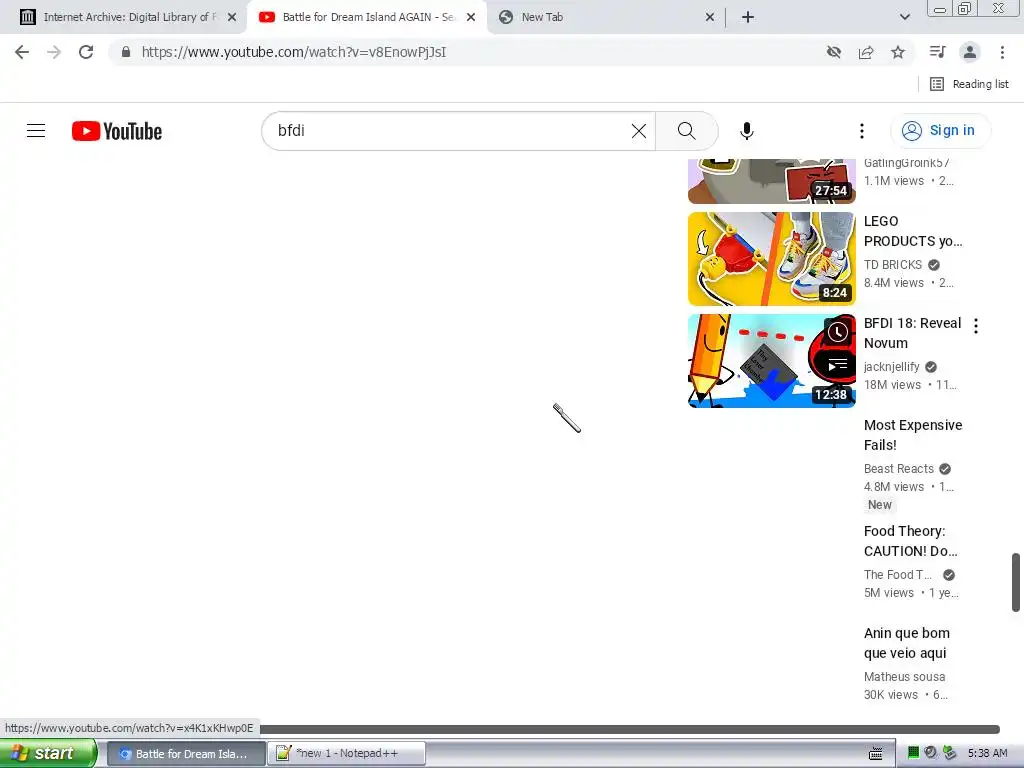The width and height of the screenshot is (1024, 768).
Task: Reload the YouTube page
Action: click(86, 52)
